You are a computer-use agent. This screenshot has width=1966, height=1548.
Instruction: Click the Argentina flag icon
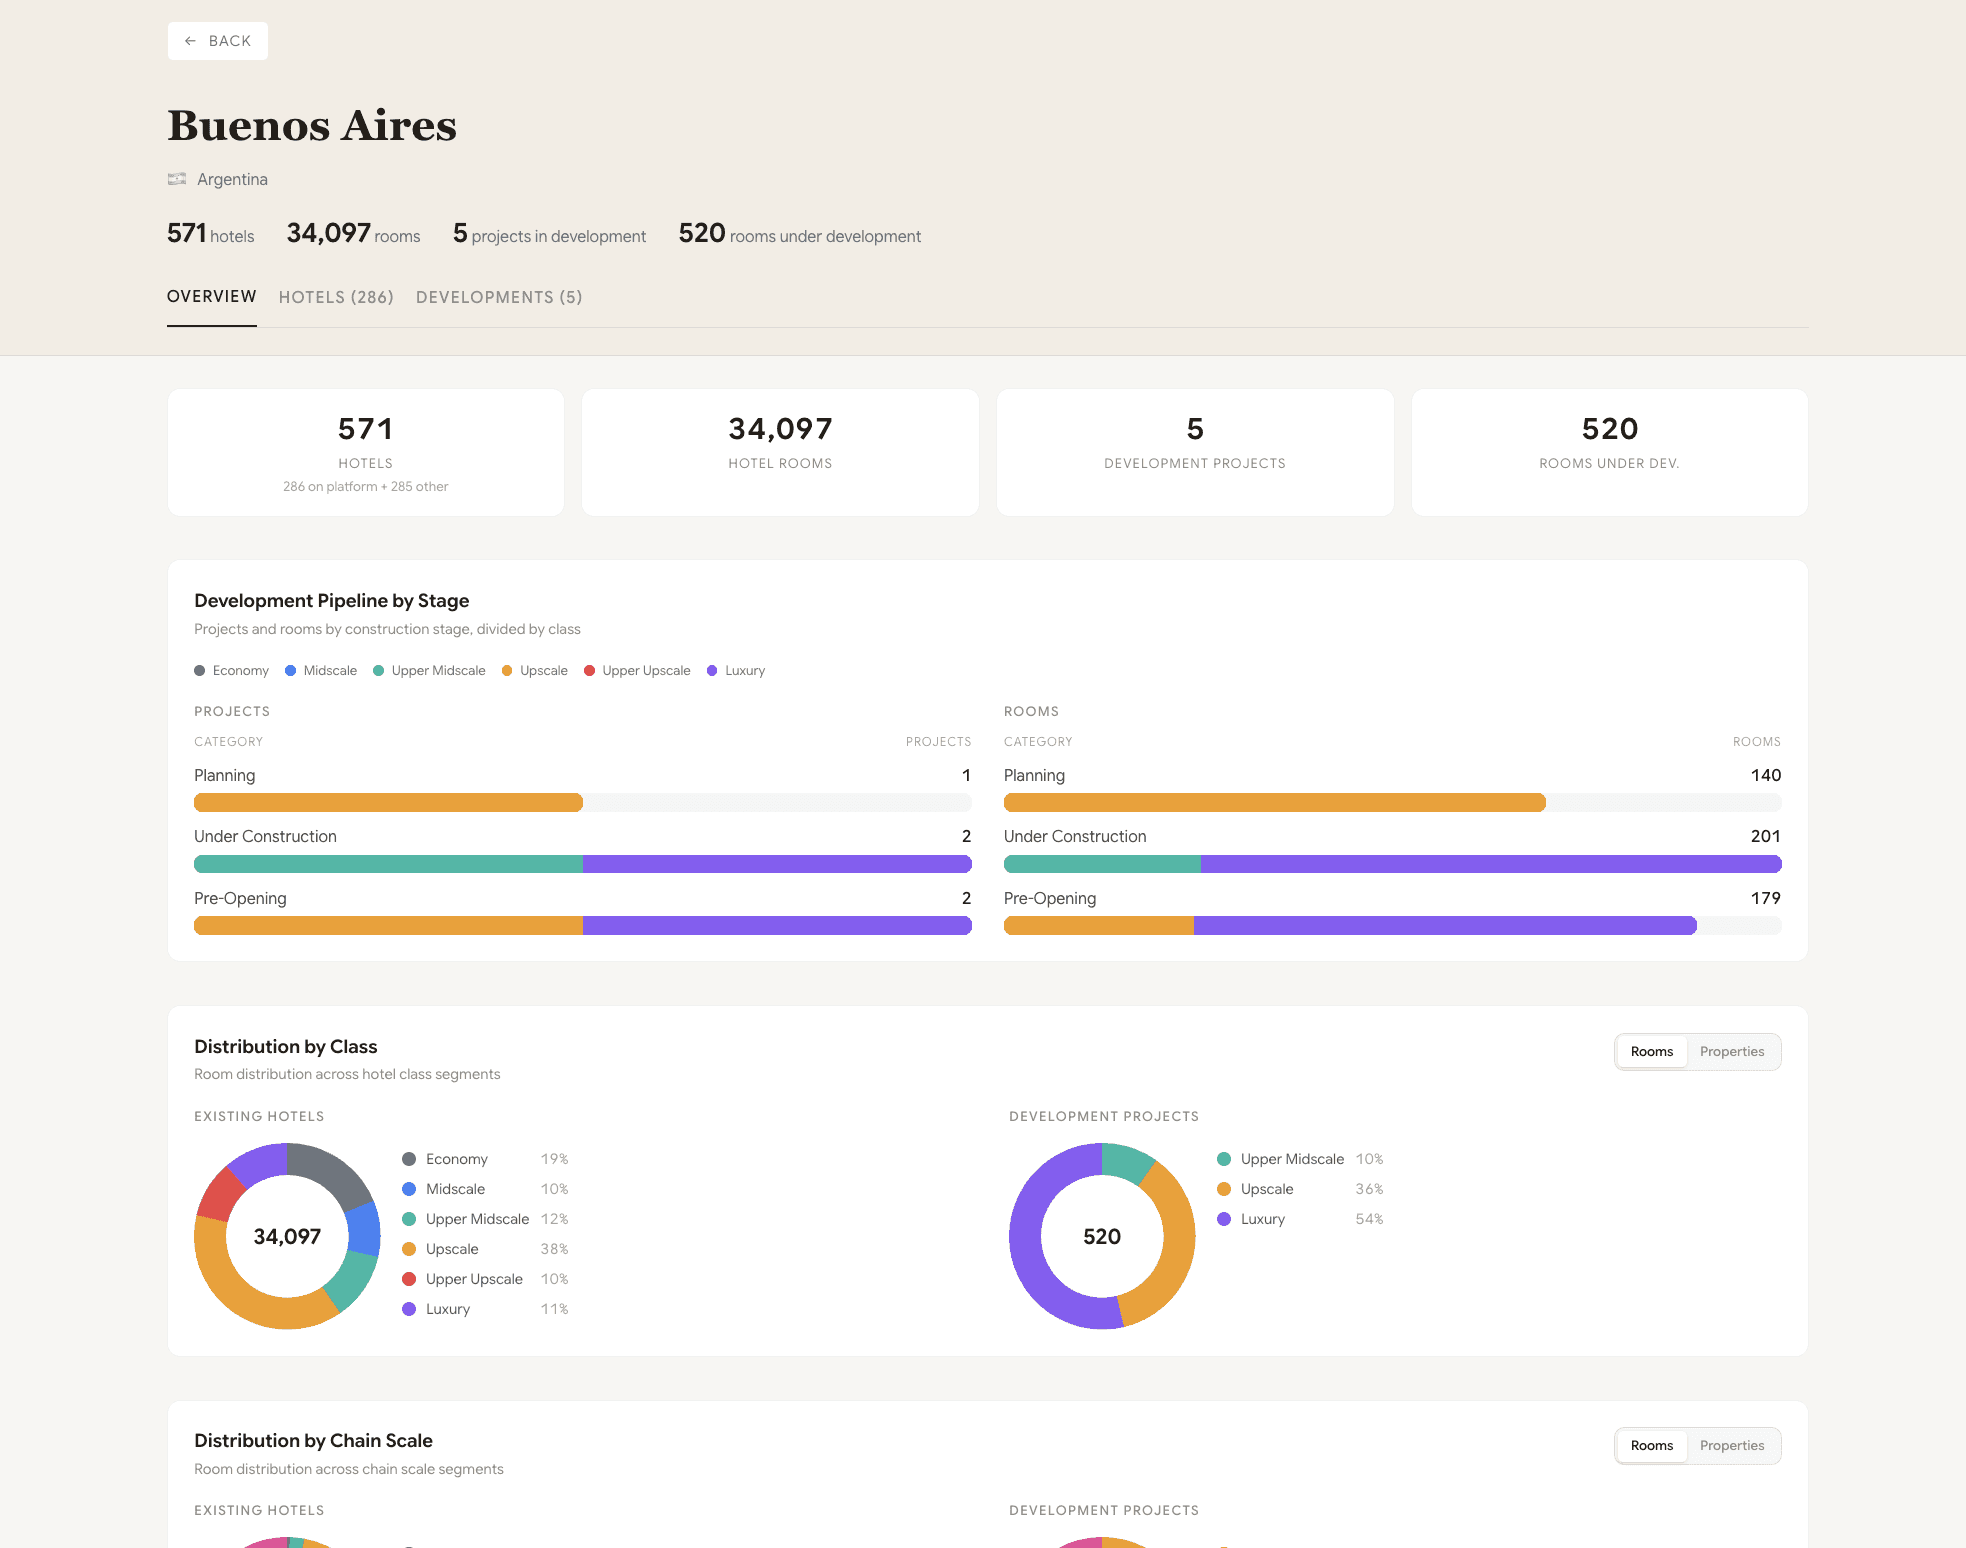pos(177,179)
